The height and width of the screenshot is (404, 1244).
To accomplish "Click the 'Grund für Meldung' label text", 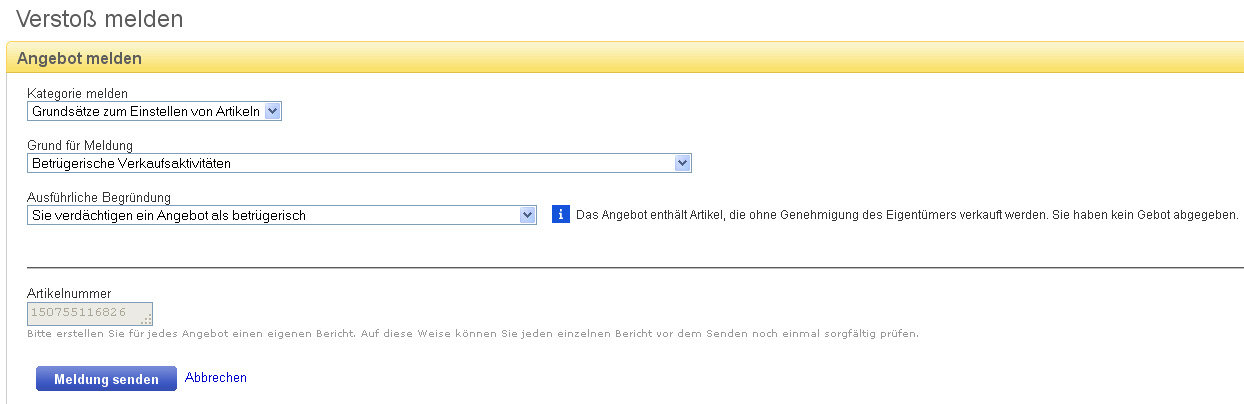I will [80, 146].
